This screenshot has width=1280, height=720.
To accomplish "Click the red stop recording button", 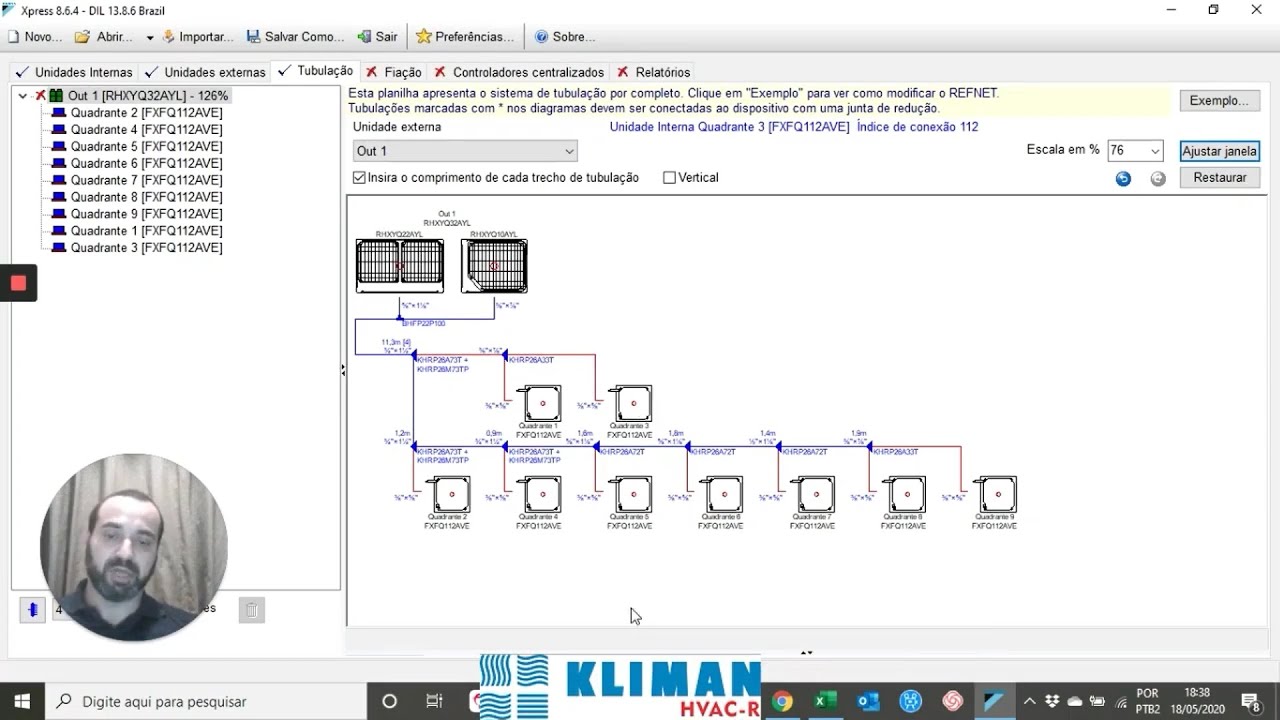I will pyautogui.click(x=18, y=283).
